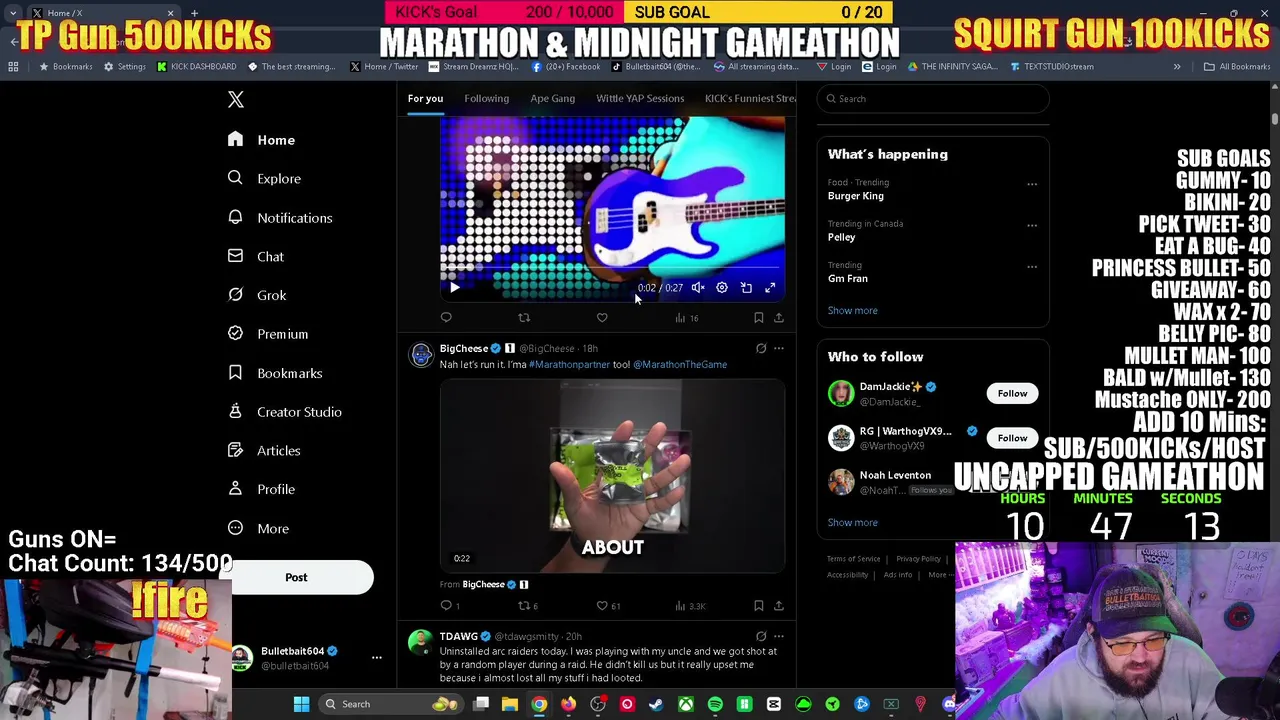The width and height of the screenshot is (1280, 720).
Task: Click the Articles sidebar icon
Action: (x=235, y=450)
